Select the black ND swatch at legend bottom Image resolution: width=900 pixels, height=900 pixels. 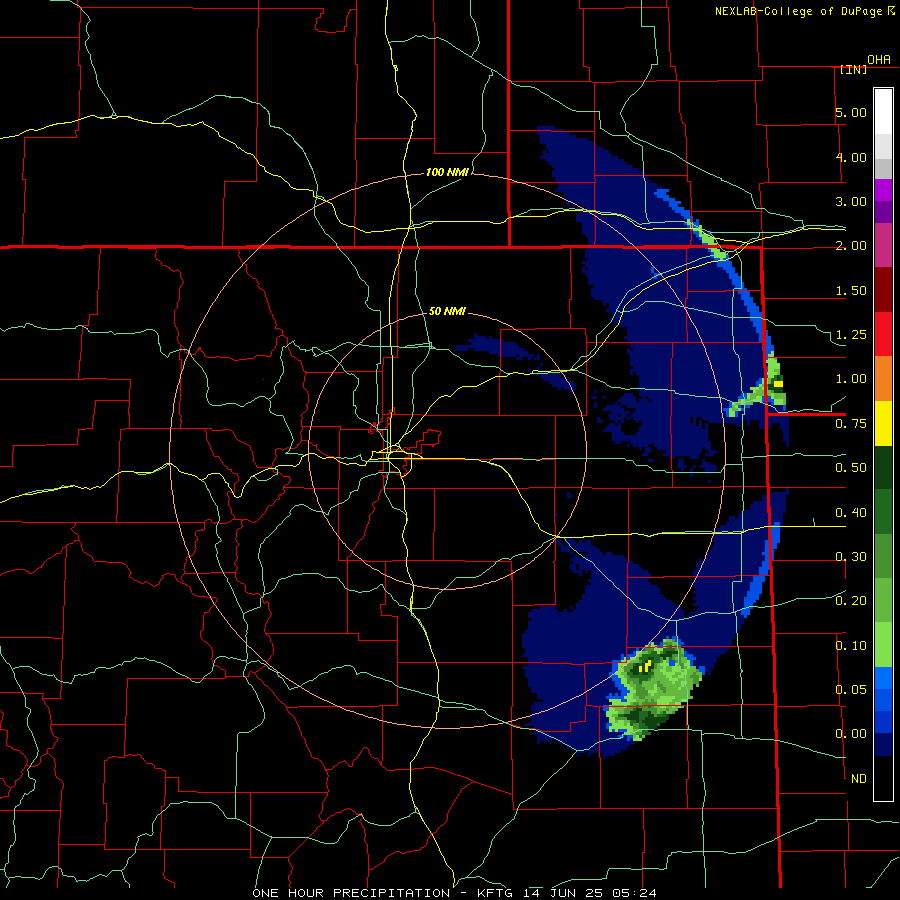pyautogui.click(x=883, y=778)
